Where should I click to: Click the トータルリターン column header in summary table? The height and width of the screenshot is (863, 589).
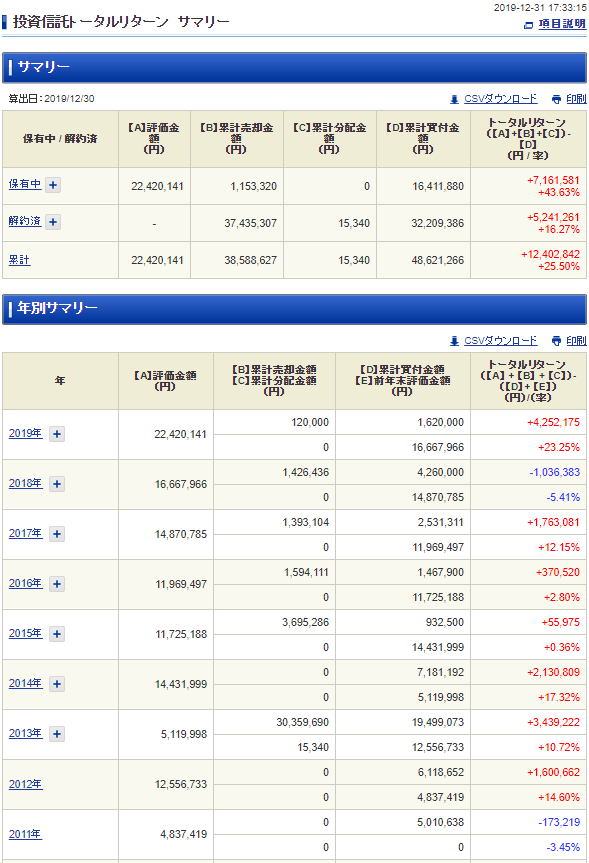(528, 139)
